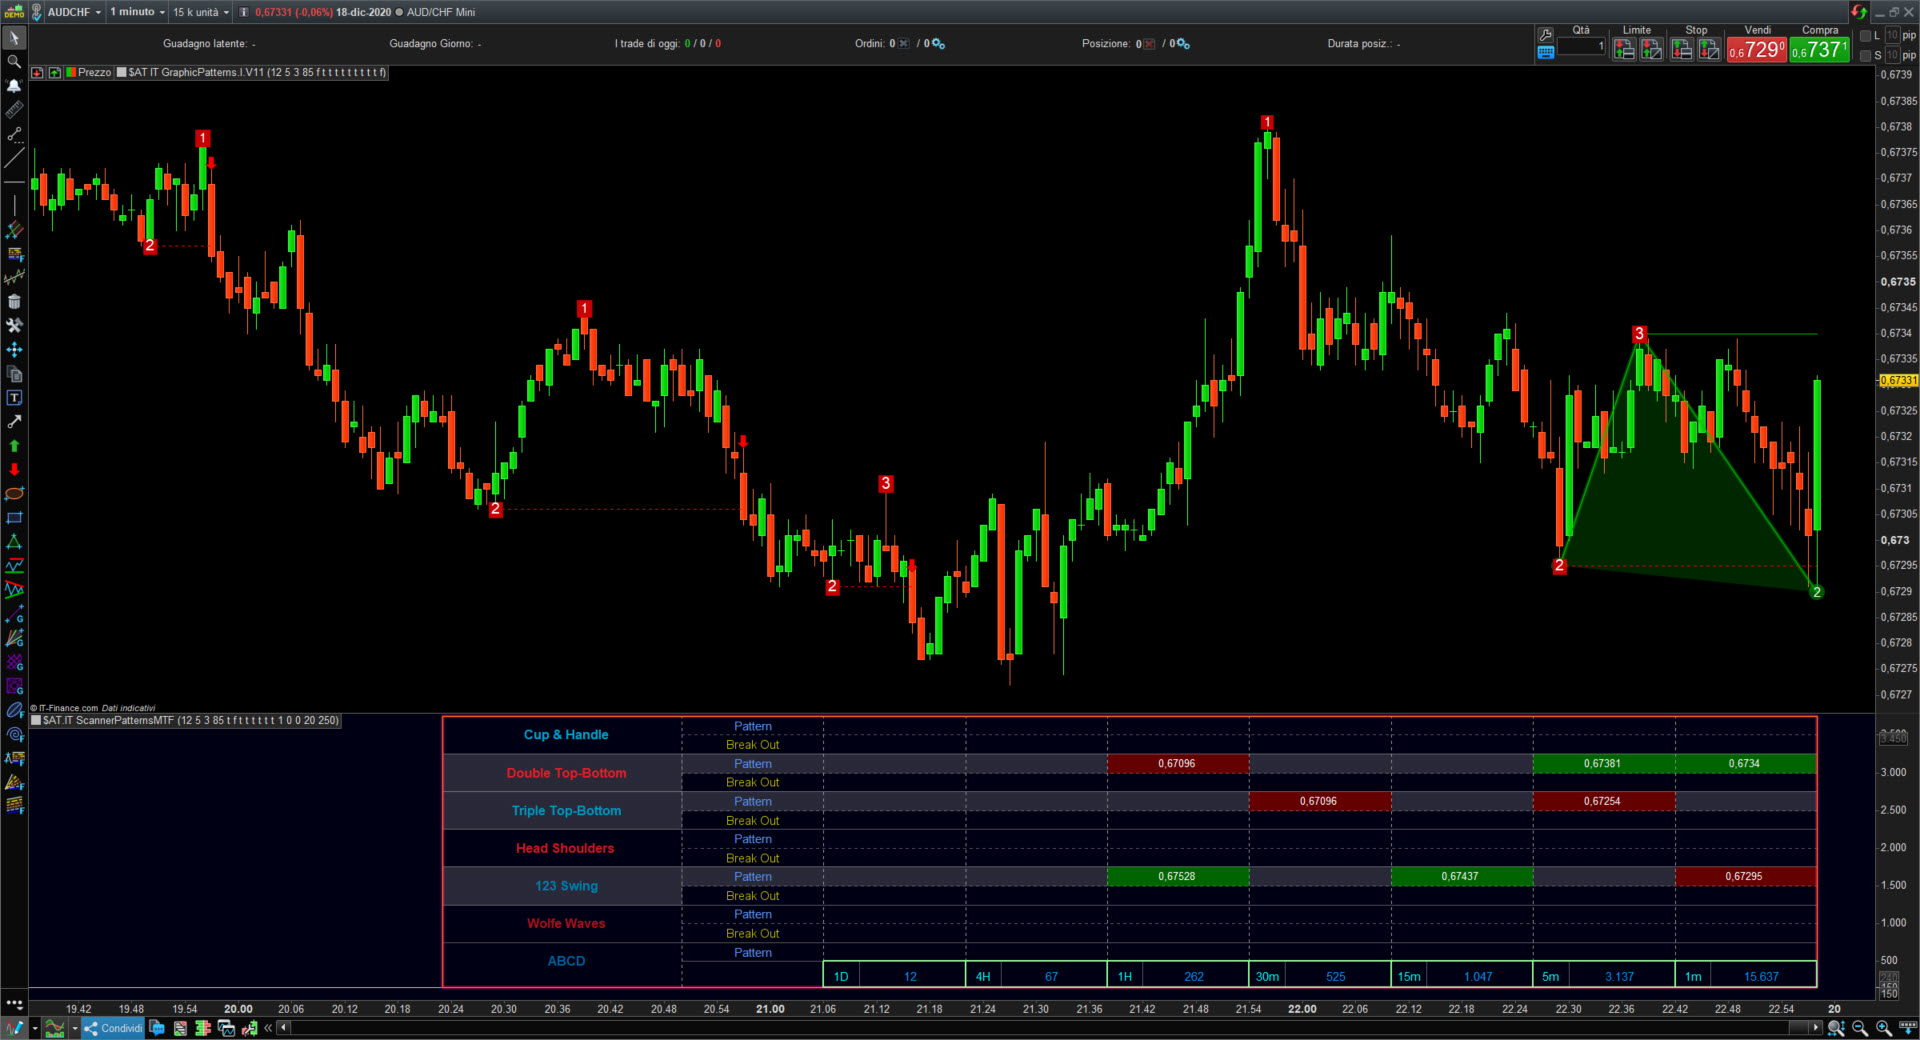Click the Prezzo color swatch

coord(71,72)
